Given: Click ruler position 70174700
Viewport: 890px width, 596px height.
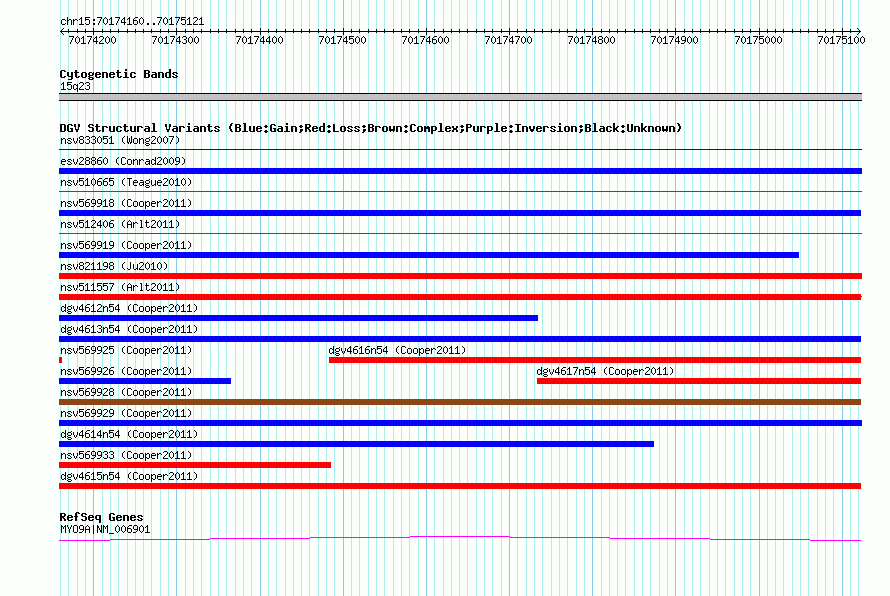Looking at the screenshot, I should coord(509,40).
